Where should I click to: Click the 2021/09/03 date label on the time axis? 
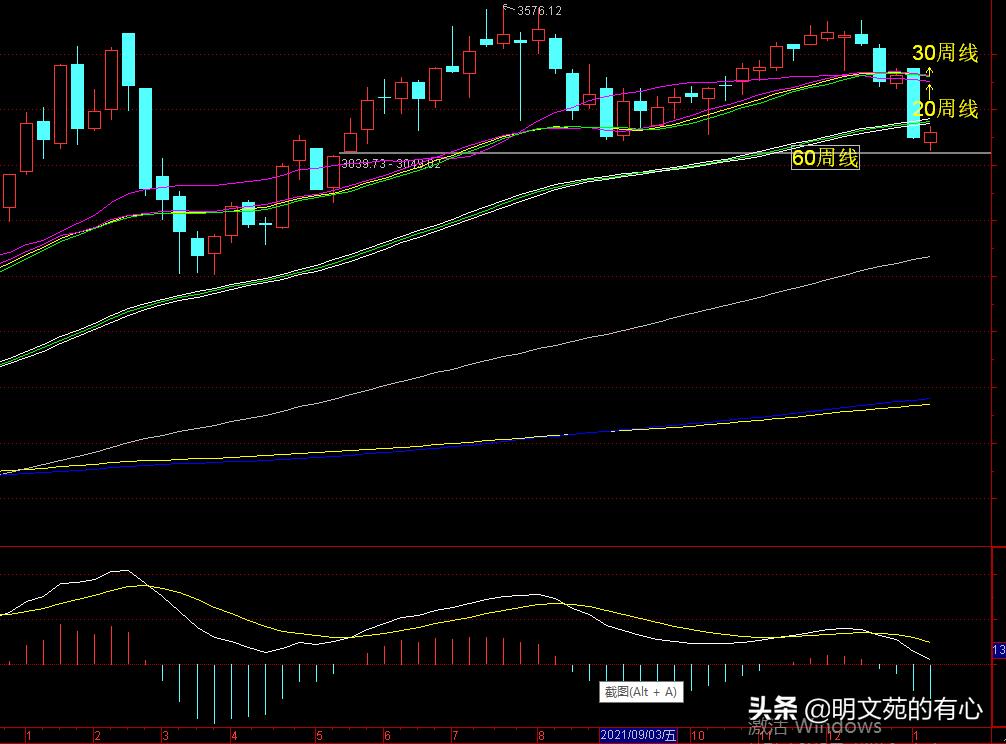point(638,735)
